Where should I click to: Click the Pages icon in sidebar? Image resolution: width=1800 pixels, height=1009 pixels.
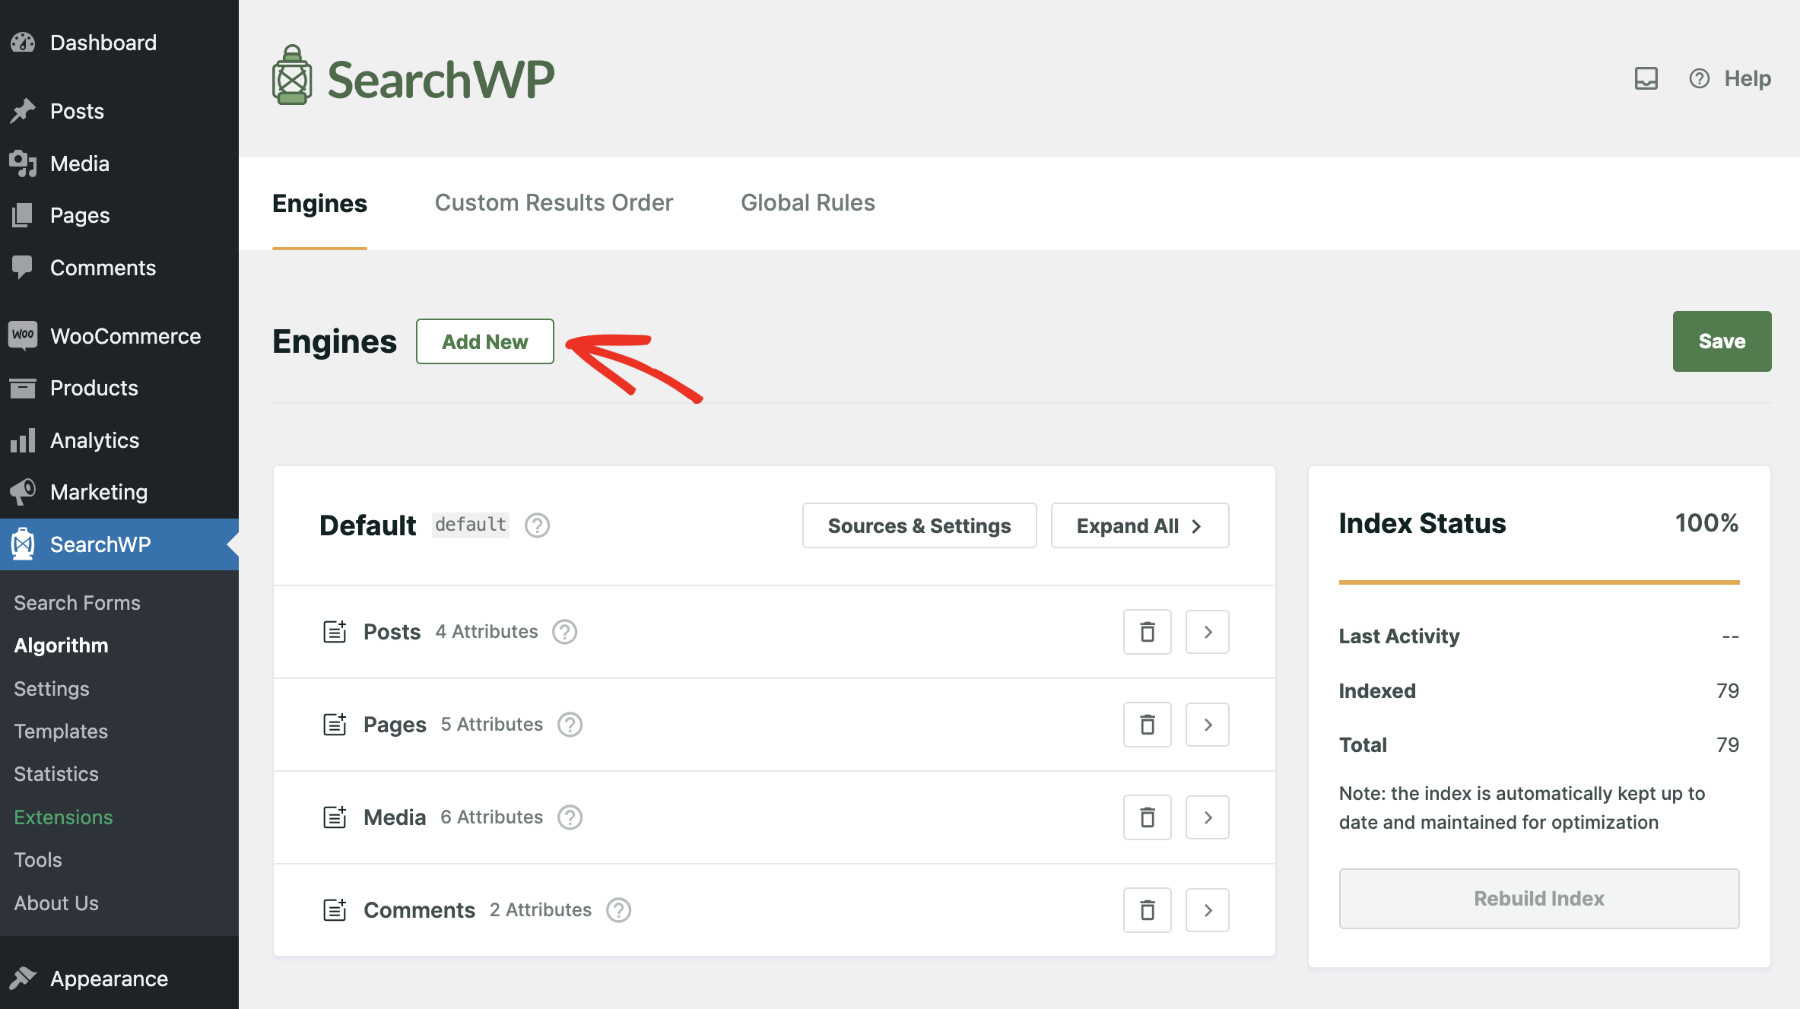(23, 215)
